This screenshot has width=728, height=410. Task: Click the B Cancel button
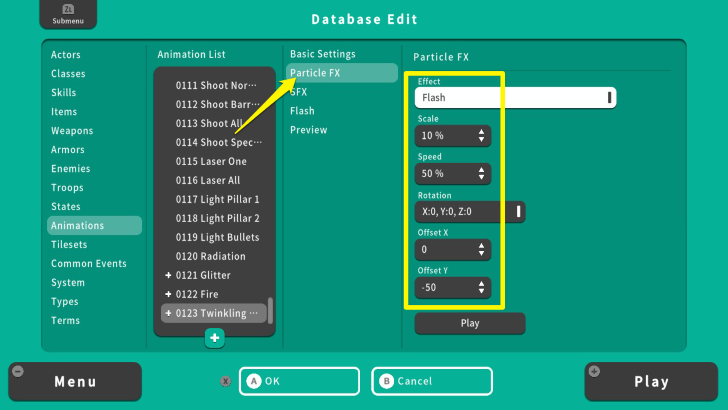[432, 381]
